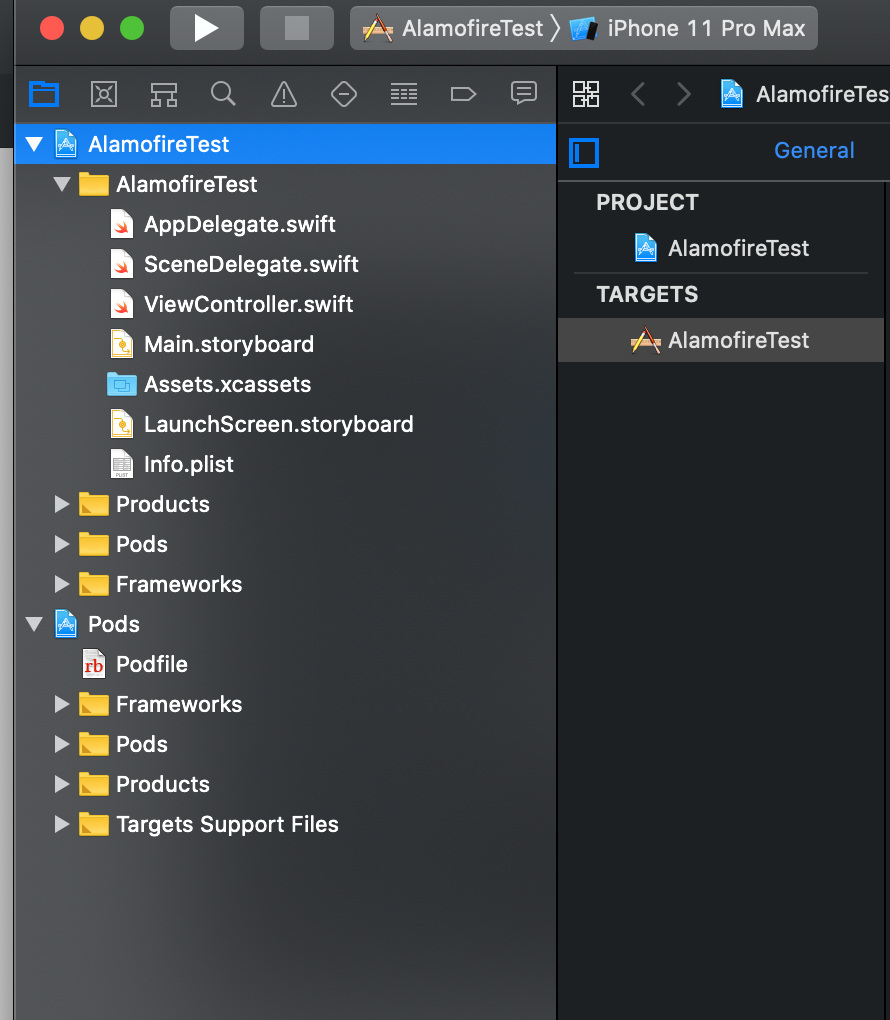
Task: Click the app target icon beside AlamofireTest target
Action: point(645,340)
